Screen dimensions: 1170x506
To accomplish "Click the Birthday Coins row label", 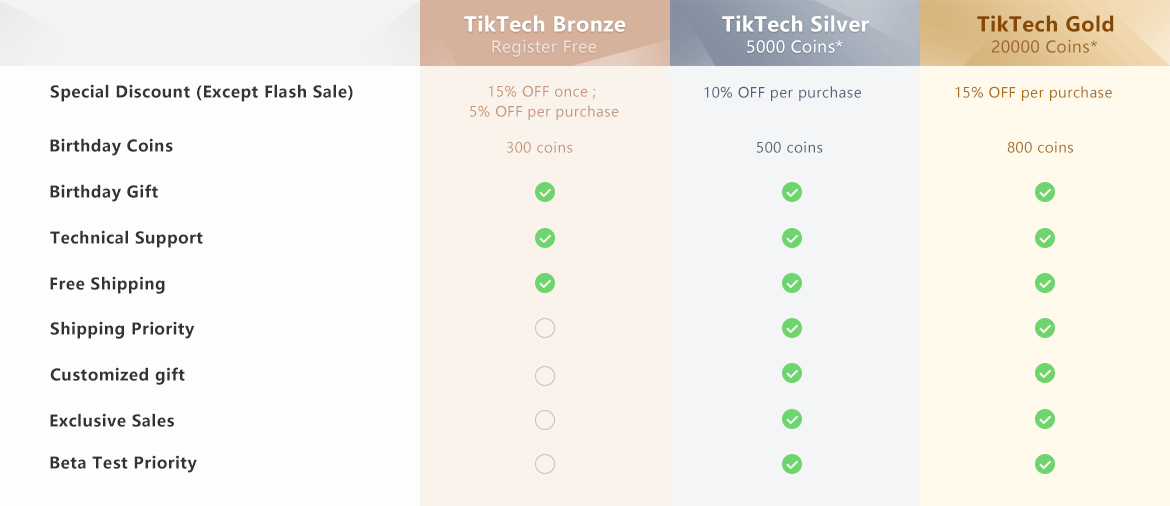I will (111, 146).
